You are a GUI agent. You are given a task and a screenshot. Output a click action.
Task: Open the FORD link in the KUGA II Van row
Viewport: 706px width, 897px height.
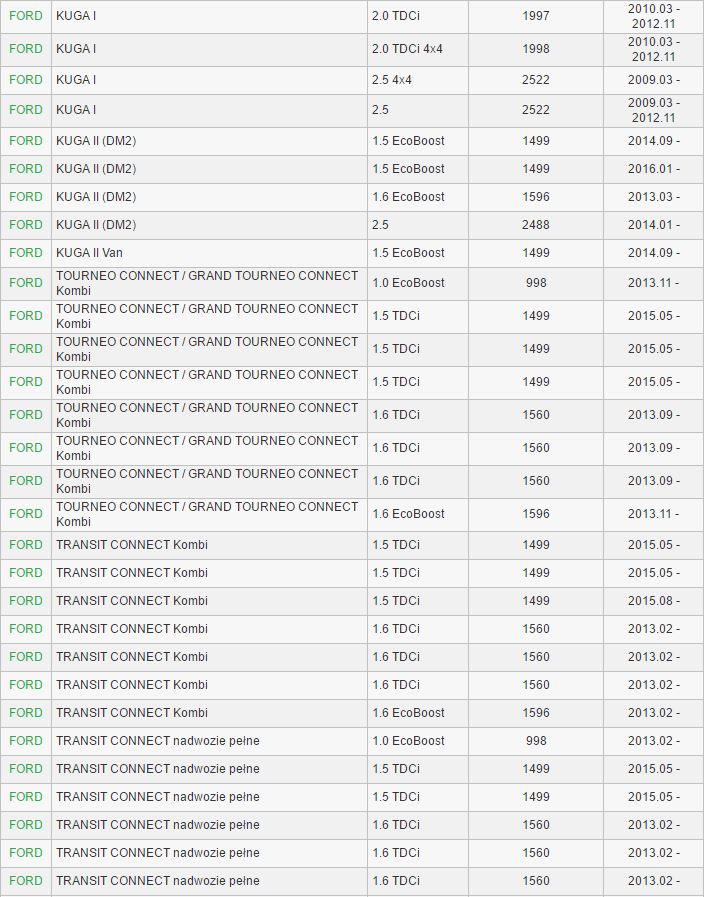click(26, 253)
